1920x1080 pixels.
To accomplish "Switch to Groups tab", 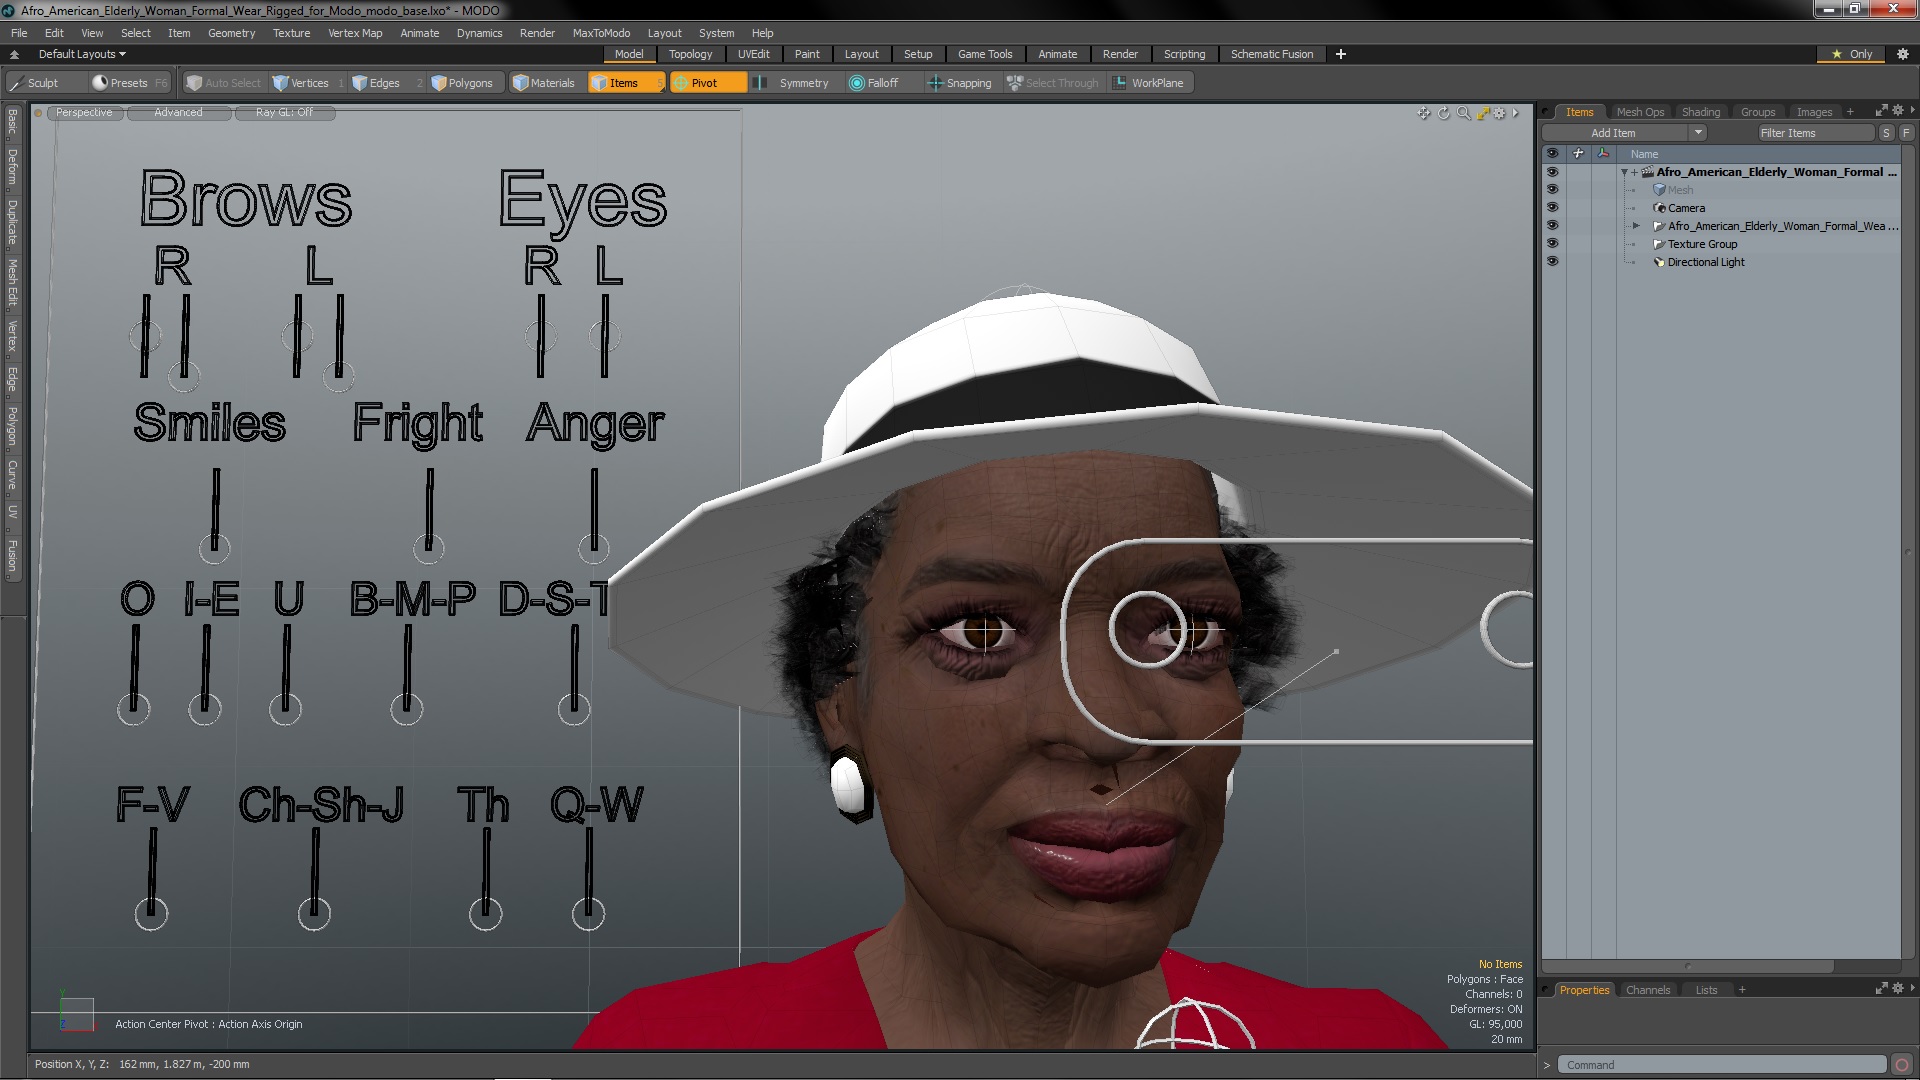I will (x=1757, y=112).
